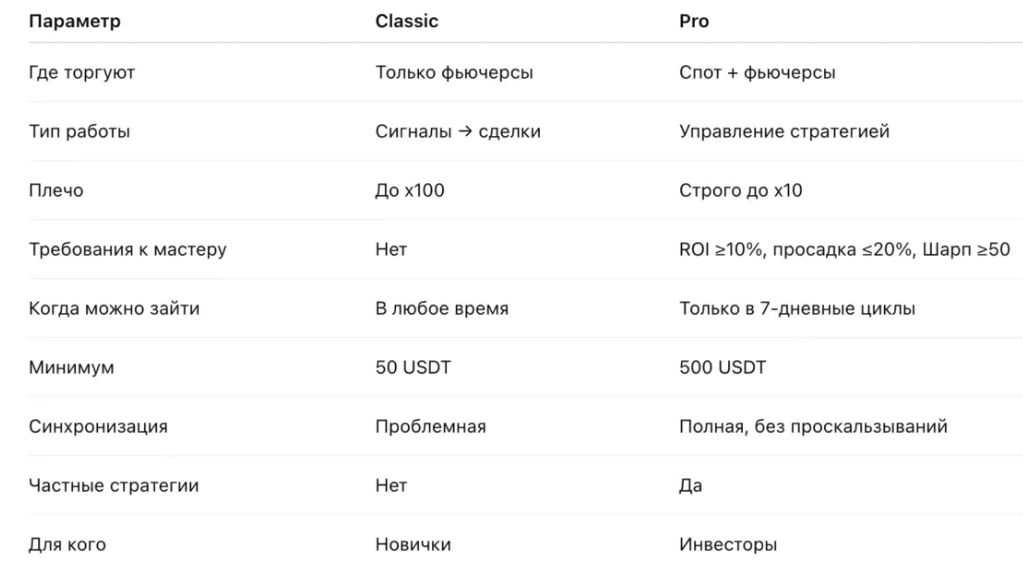Select the "Спот + фьючерсы" cell

(757, 72)
